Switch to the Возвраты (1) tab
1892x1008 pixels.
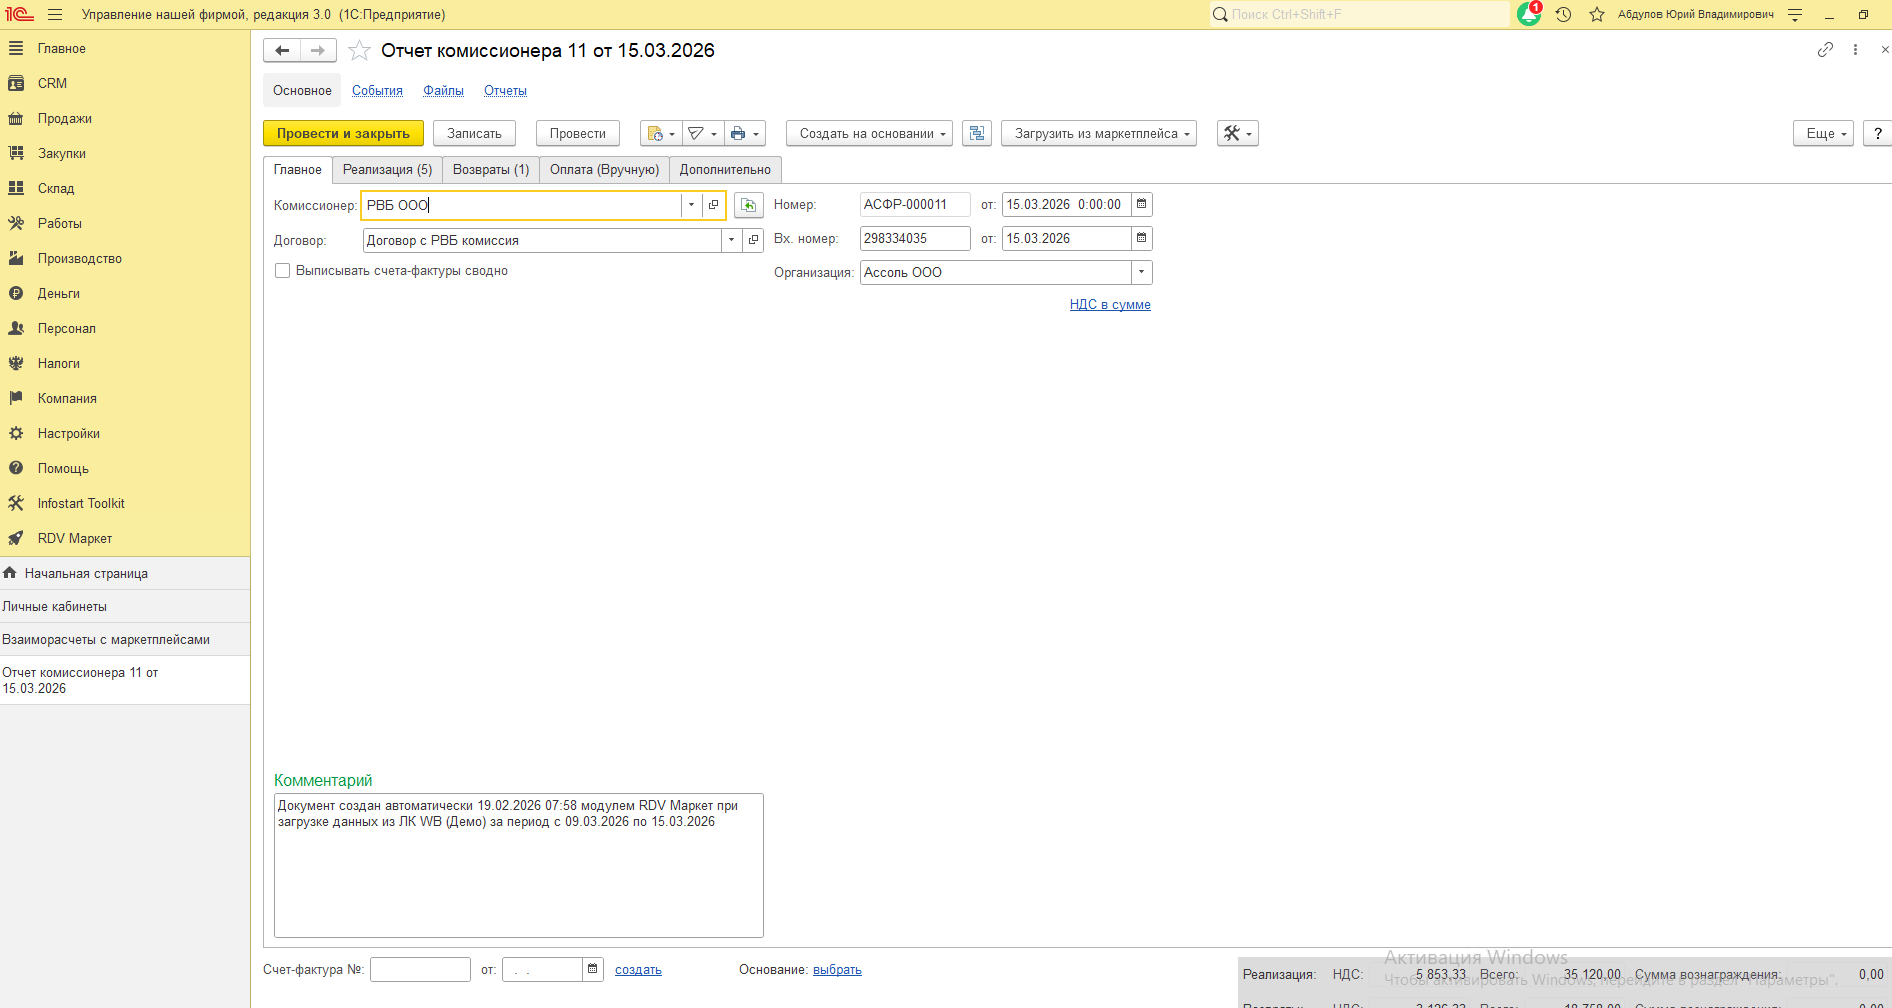(x=491, y=170)
